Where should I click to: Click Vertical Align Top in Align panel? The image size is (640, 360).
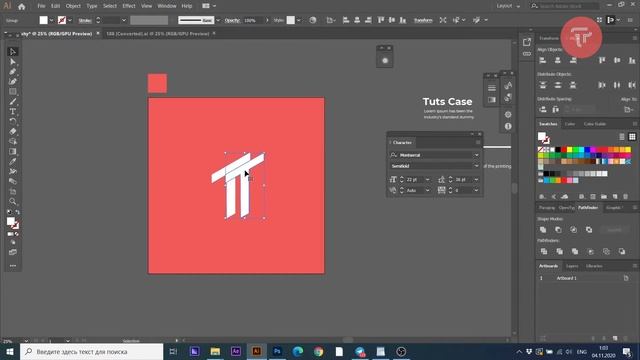click(x=602, y=60)
